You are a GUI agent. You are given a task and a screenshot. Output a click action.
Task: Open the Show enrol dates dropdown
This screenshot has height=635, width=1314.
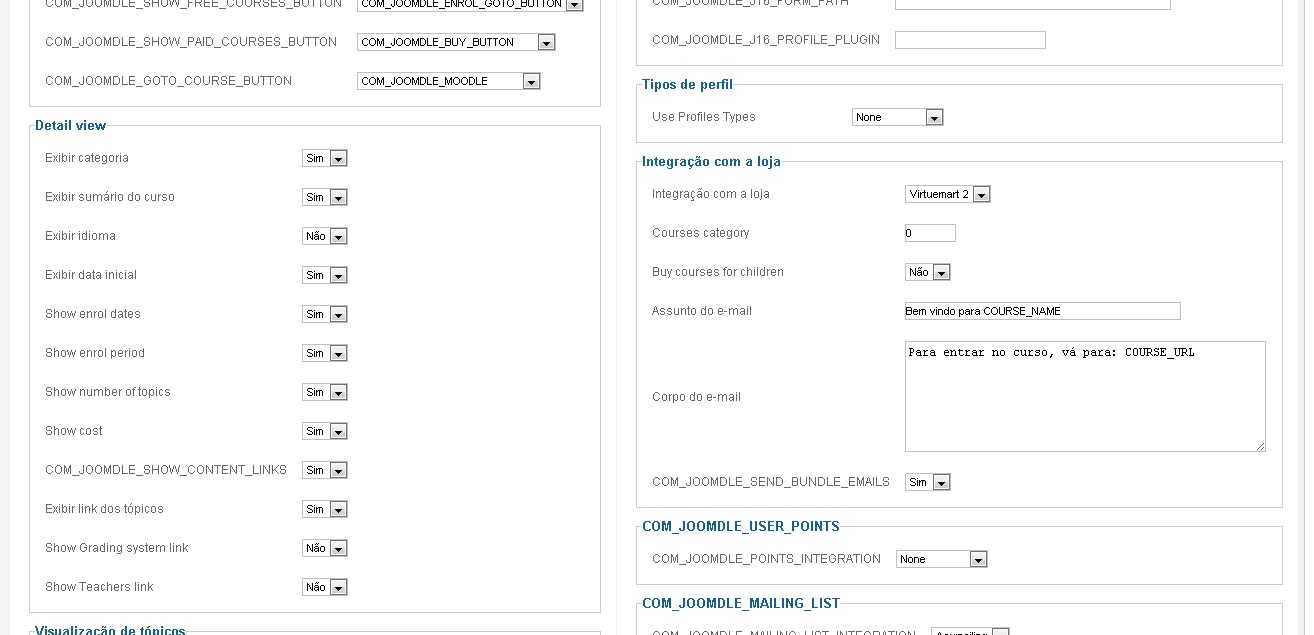click(324, 314)
